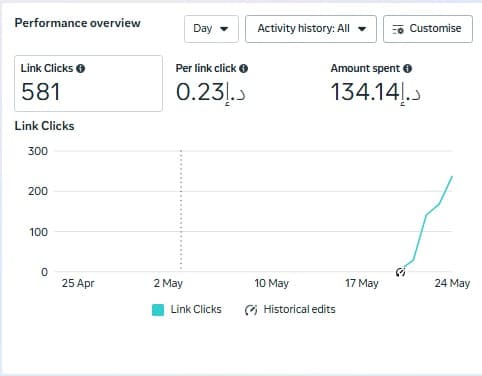Click the historical edit marker on the chart
Screen dimensions: 482x376
tap(400, 272)
